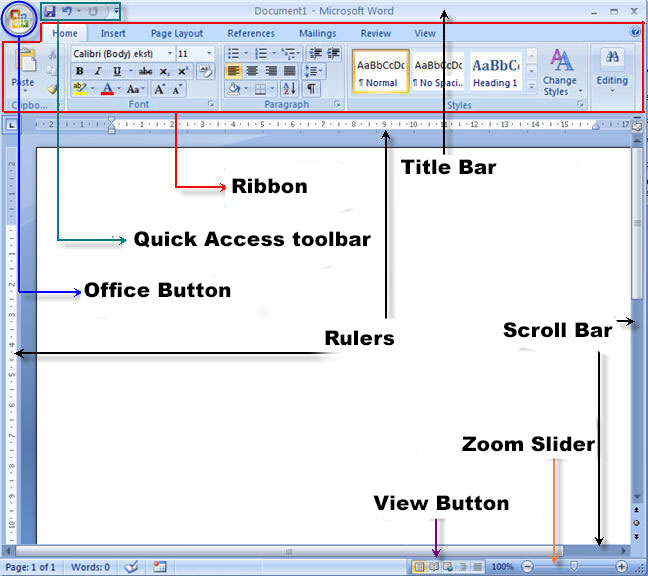The height and width of the screenshot is (576, 648).
Task: Clear formatting with the eraser icon
Action: tap(205, 71)
